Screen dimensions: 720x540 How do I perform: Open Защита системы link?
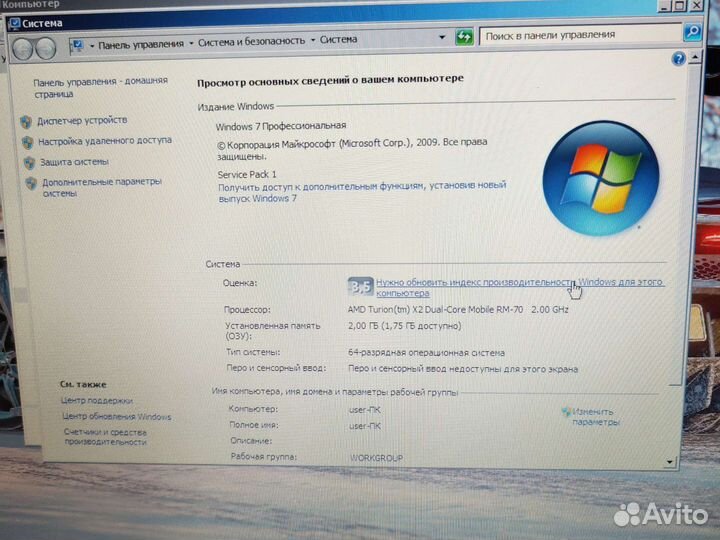(x=74, y=162)
